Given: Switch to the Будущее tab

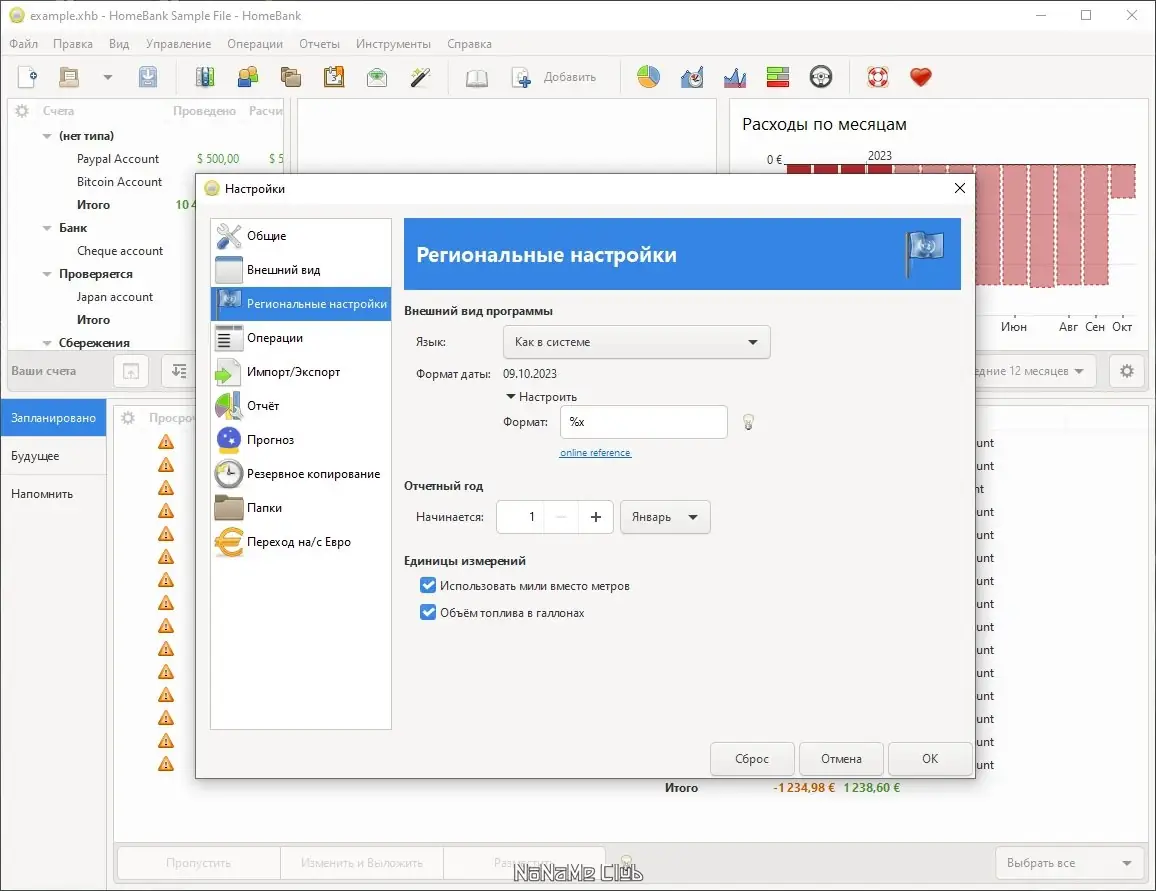Looking at the screenshot, I should (53, 455).
